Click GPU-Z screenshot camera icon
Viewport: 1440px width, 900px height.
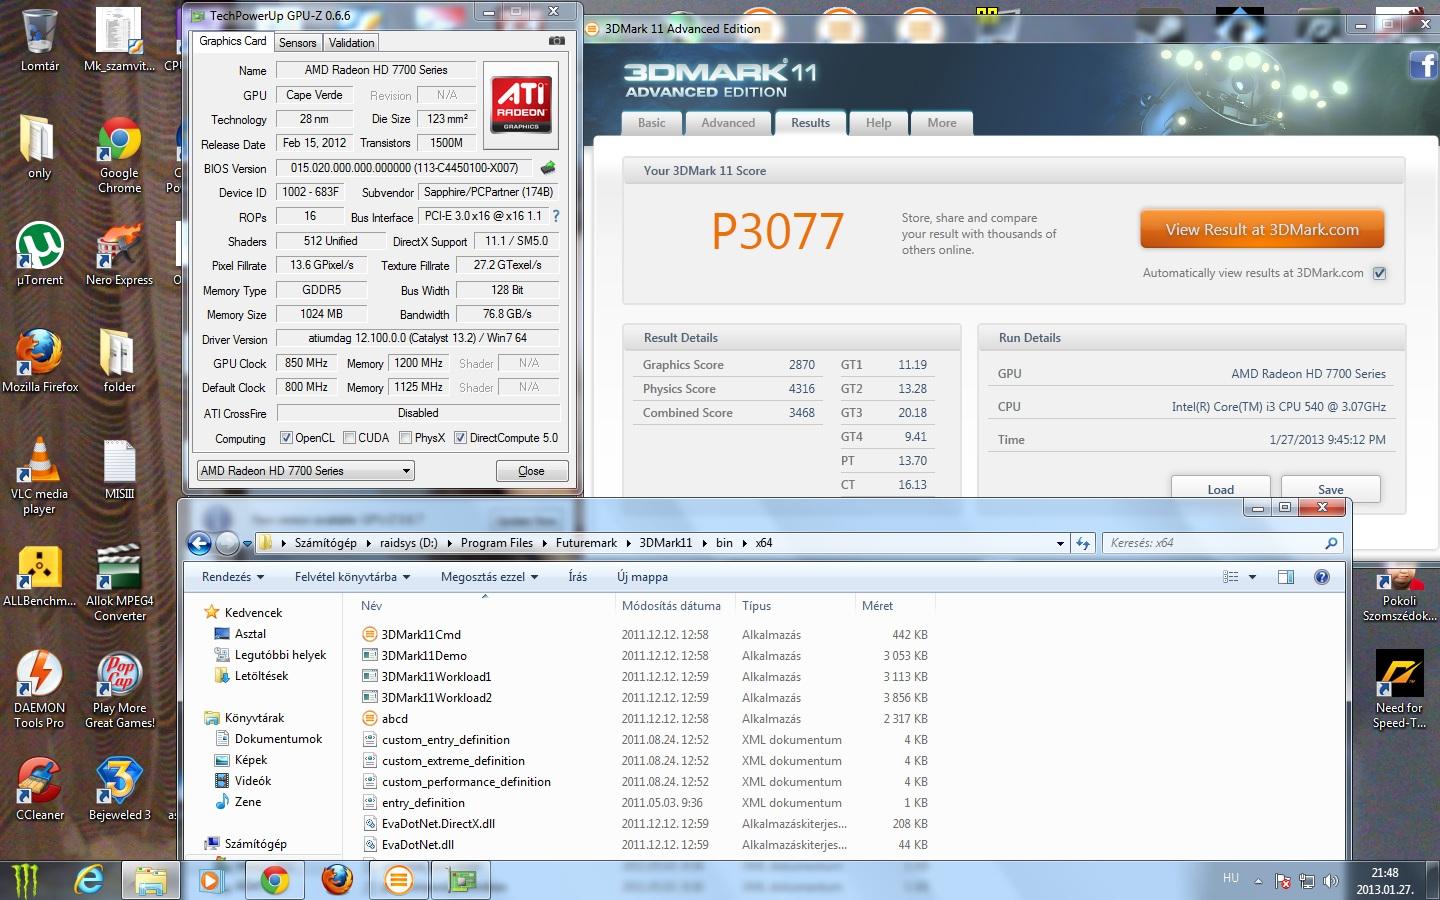[x=557, y=41]
